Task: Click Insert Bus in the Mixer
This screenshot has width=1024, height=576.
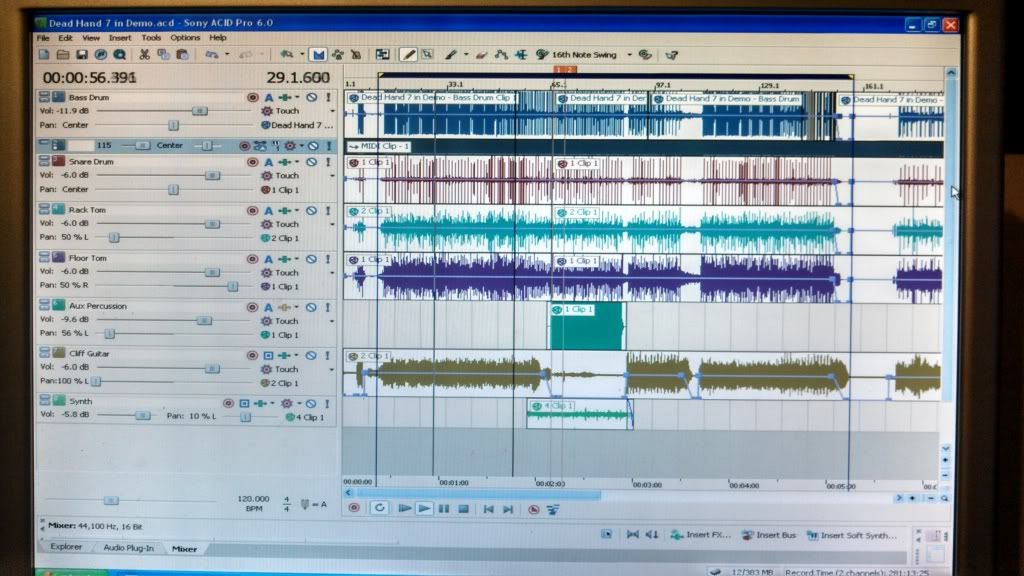Action: (769, 535)
